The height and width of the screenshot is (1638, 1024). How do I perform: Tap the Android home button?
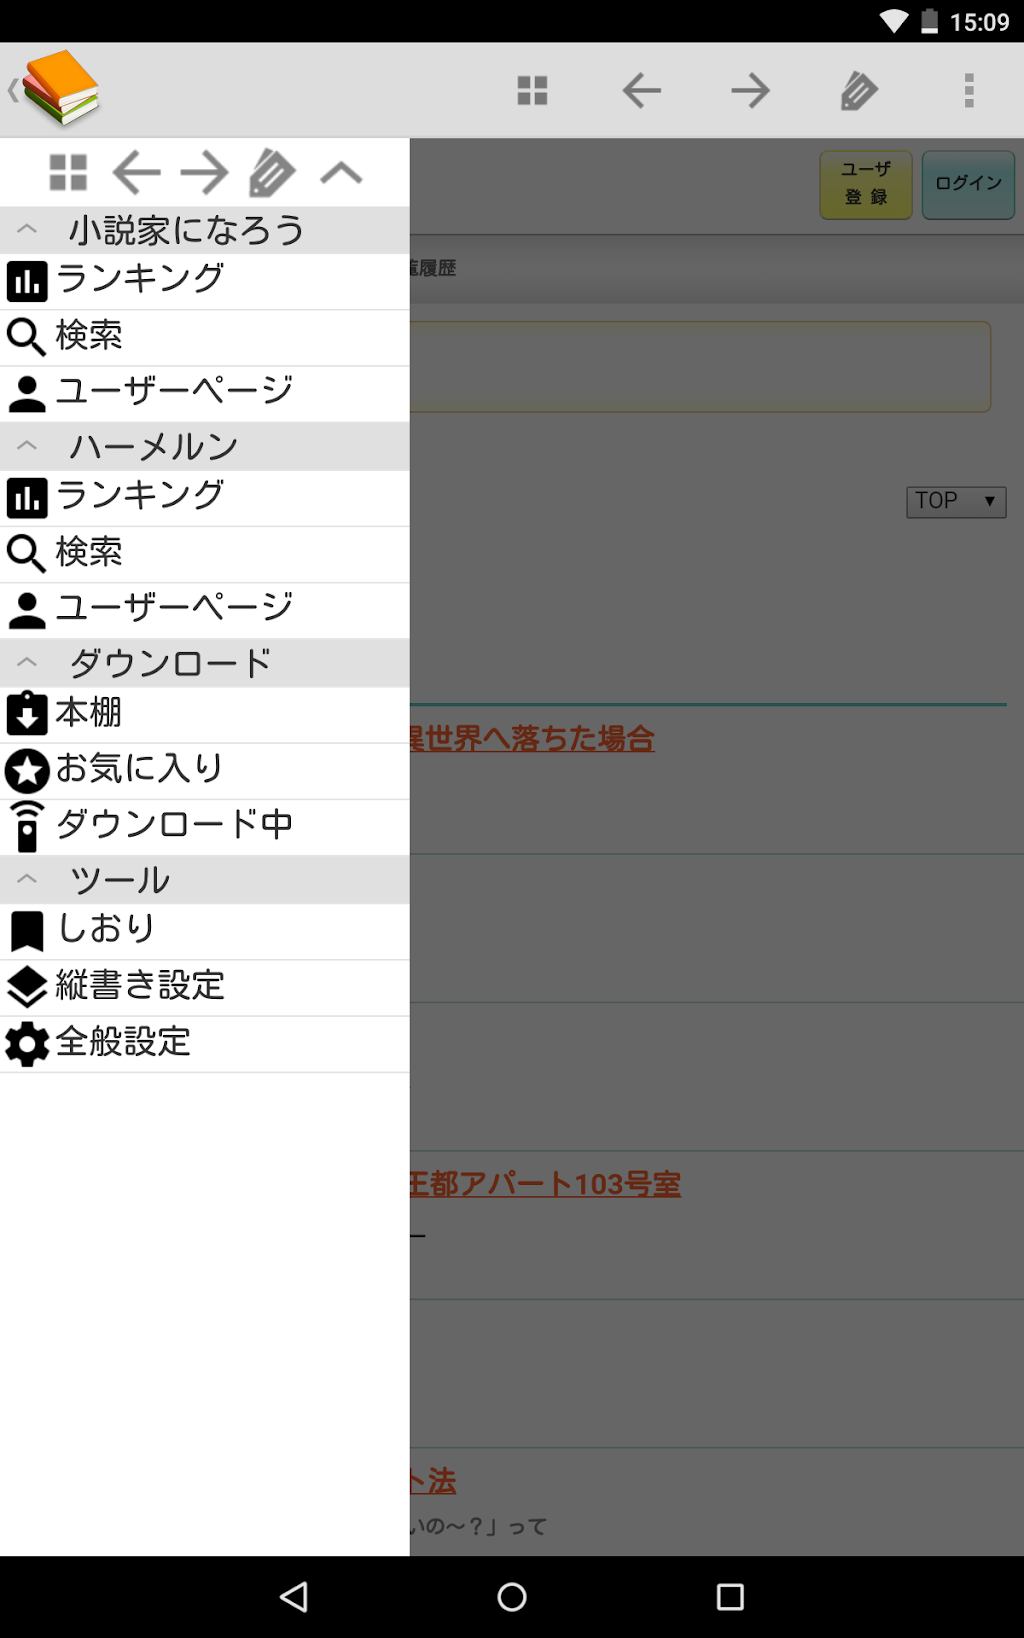(x=512, y=1597)
